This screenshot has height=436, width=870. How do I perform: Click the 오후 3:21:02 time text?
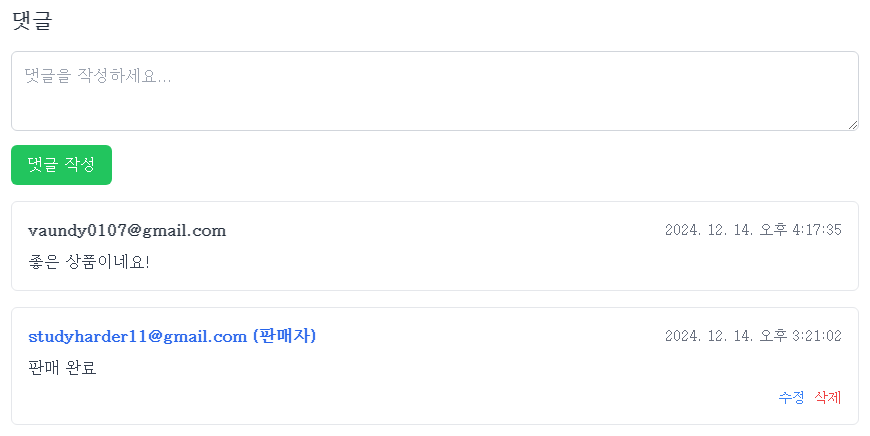[x=801, y=336]
